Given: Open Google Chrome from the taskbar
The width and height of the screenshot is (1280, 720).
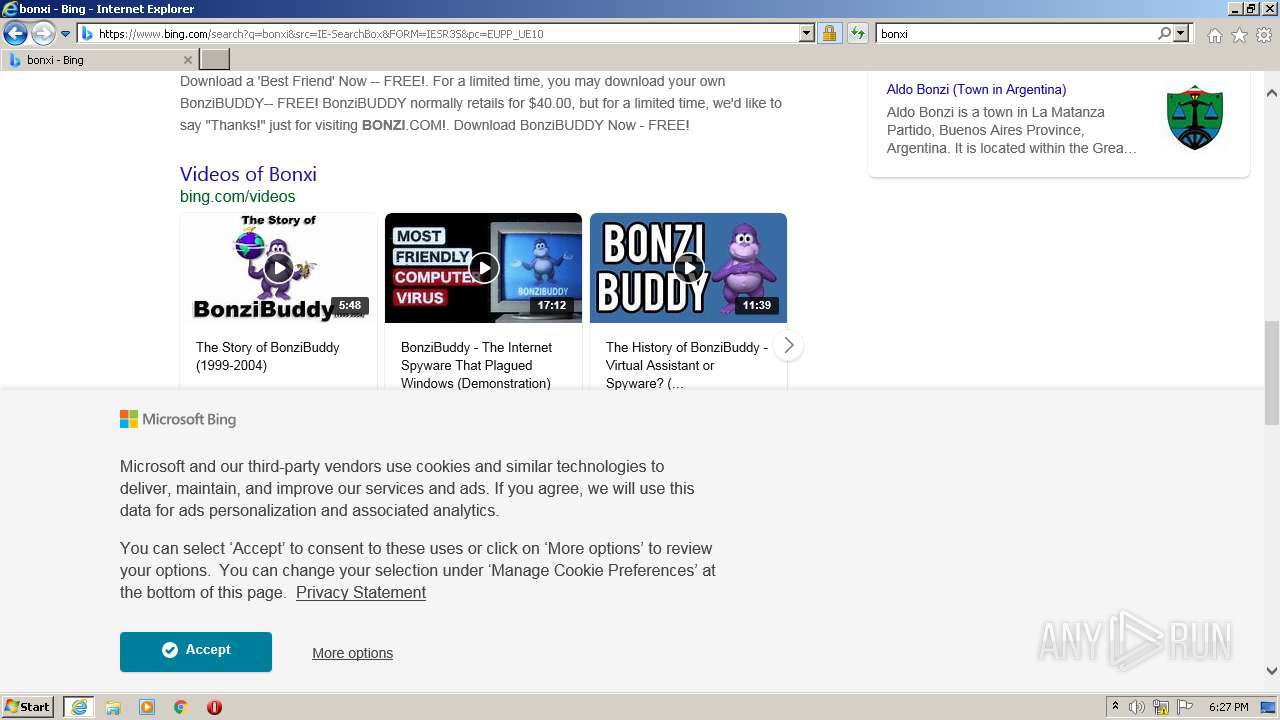Looking at the screenshot, I should 181,707.
